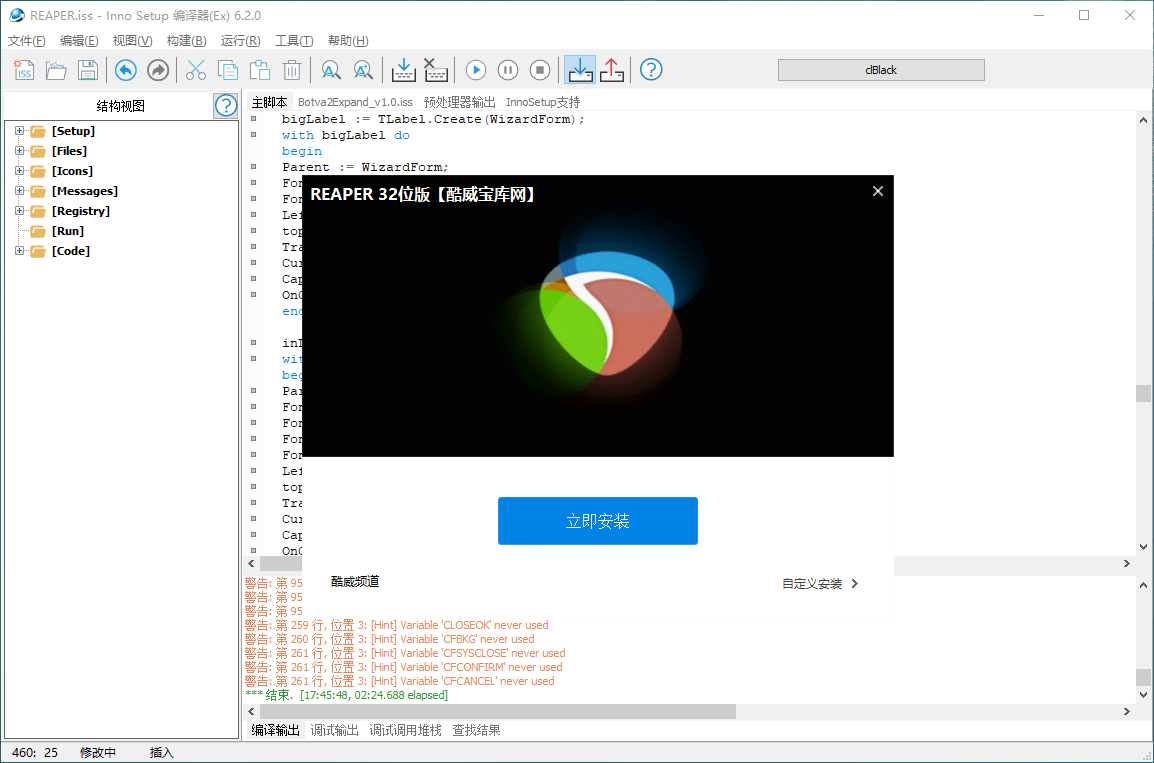The width and height of the screenshot is (1154, 763).
Task: Switch to the 主脚本 tab
Action: click(269, 102)
